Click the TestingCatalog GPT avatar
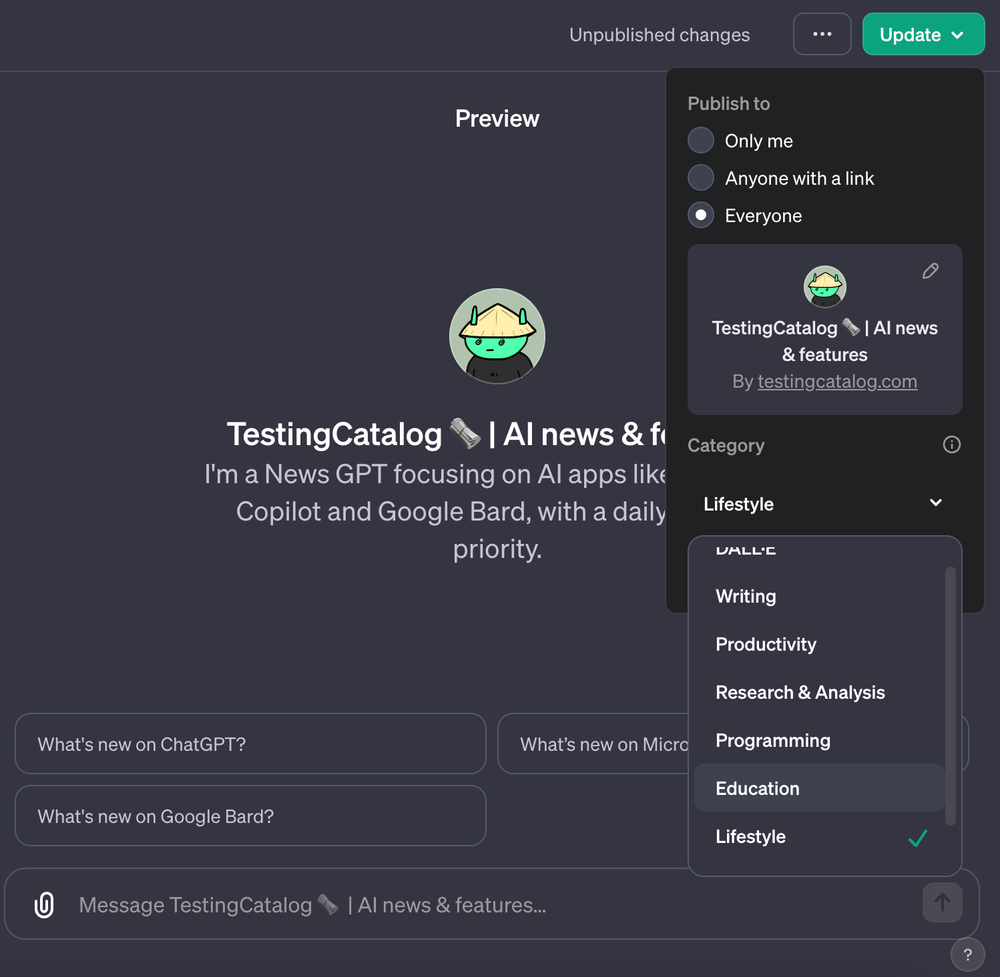 tap(497, 336)
